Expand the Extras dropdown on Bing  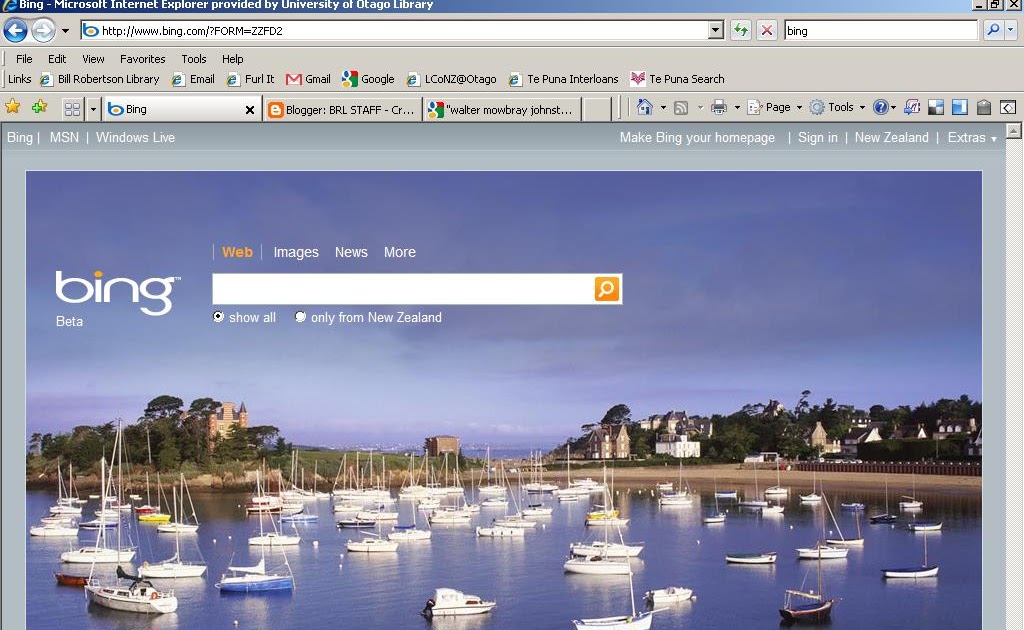pyautogui.click(x=968, y=138)
